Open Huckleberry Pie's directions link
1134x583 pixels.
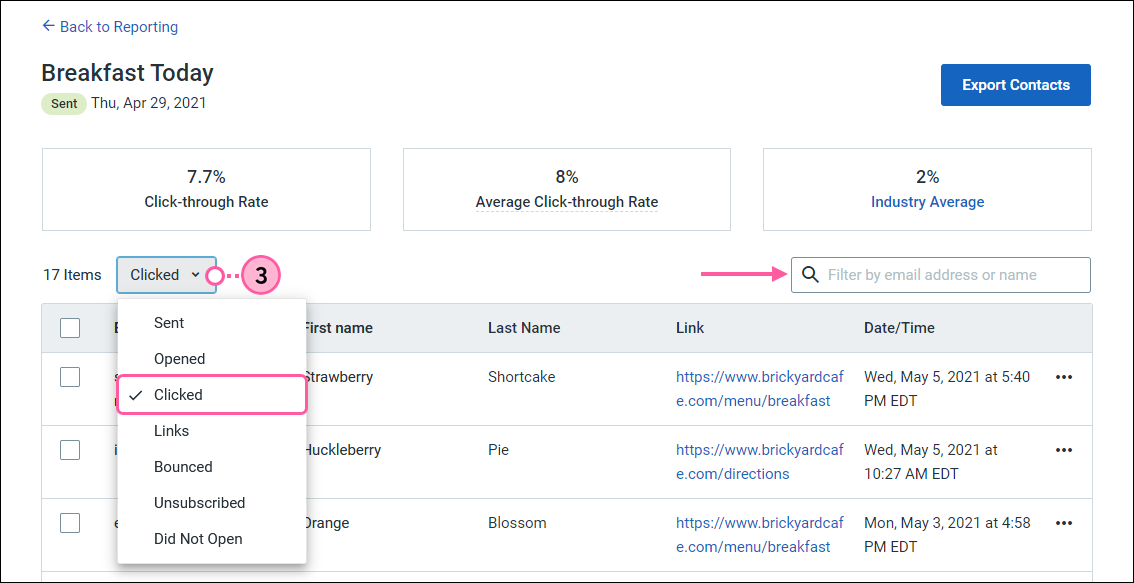(x=759, y=461)
